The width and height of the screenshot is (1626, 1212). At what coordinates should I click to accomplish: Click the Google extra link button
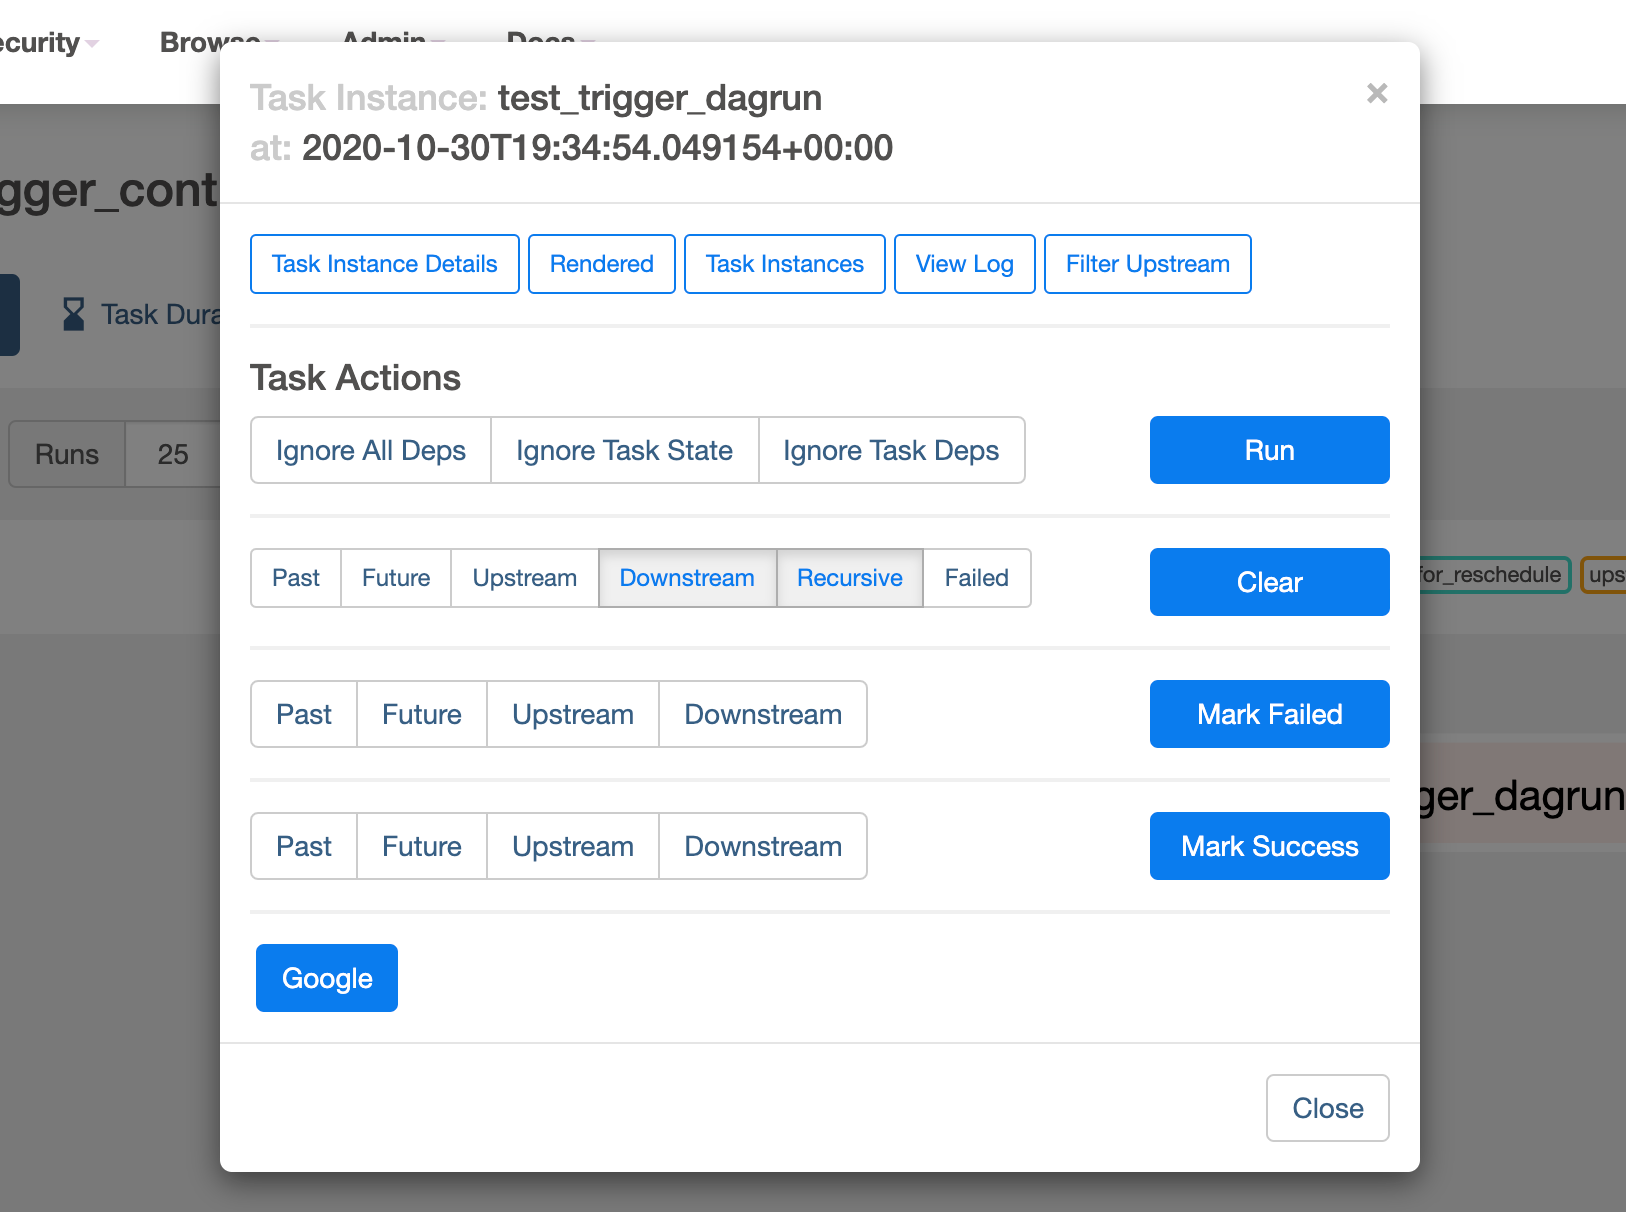327,978
